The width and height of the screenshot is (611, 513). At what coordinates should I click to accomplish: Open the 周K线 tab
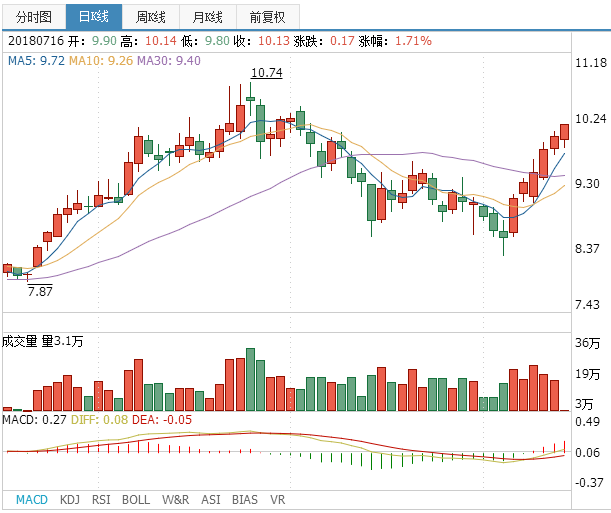[151, 17]
